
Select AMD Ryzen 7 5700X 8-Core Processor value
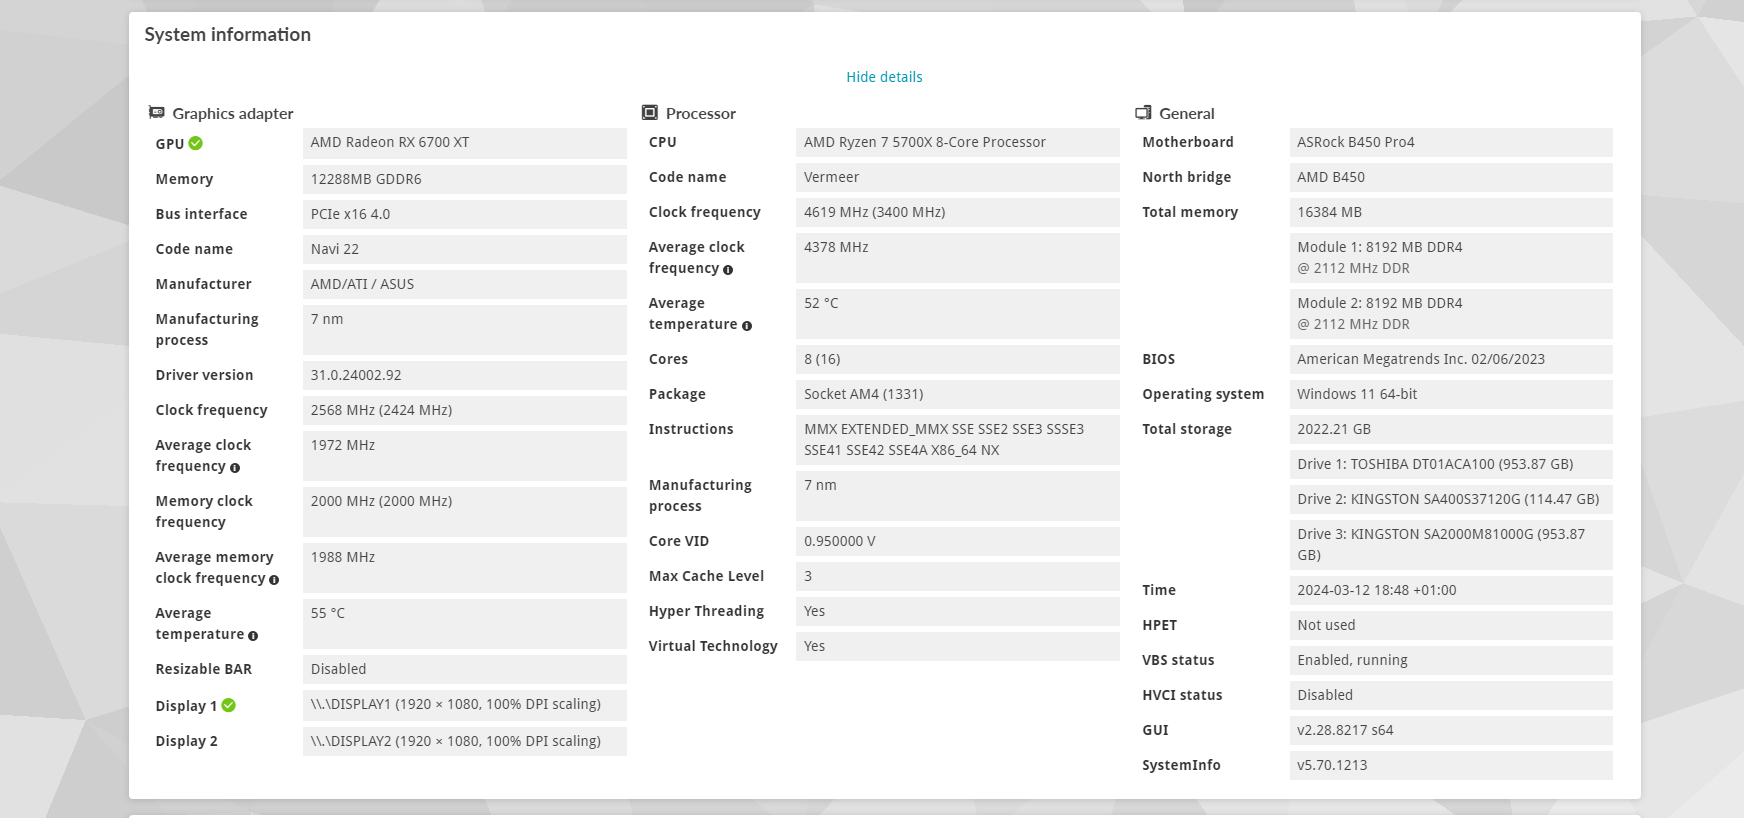(958, 142)
